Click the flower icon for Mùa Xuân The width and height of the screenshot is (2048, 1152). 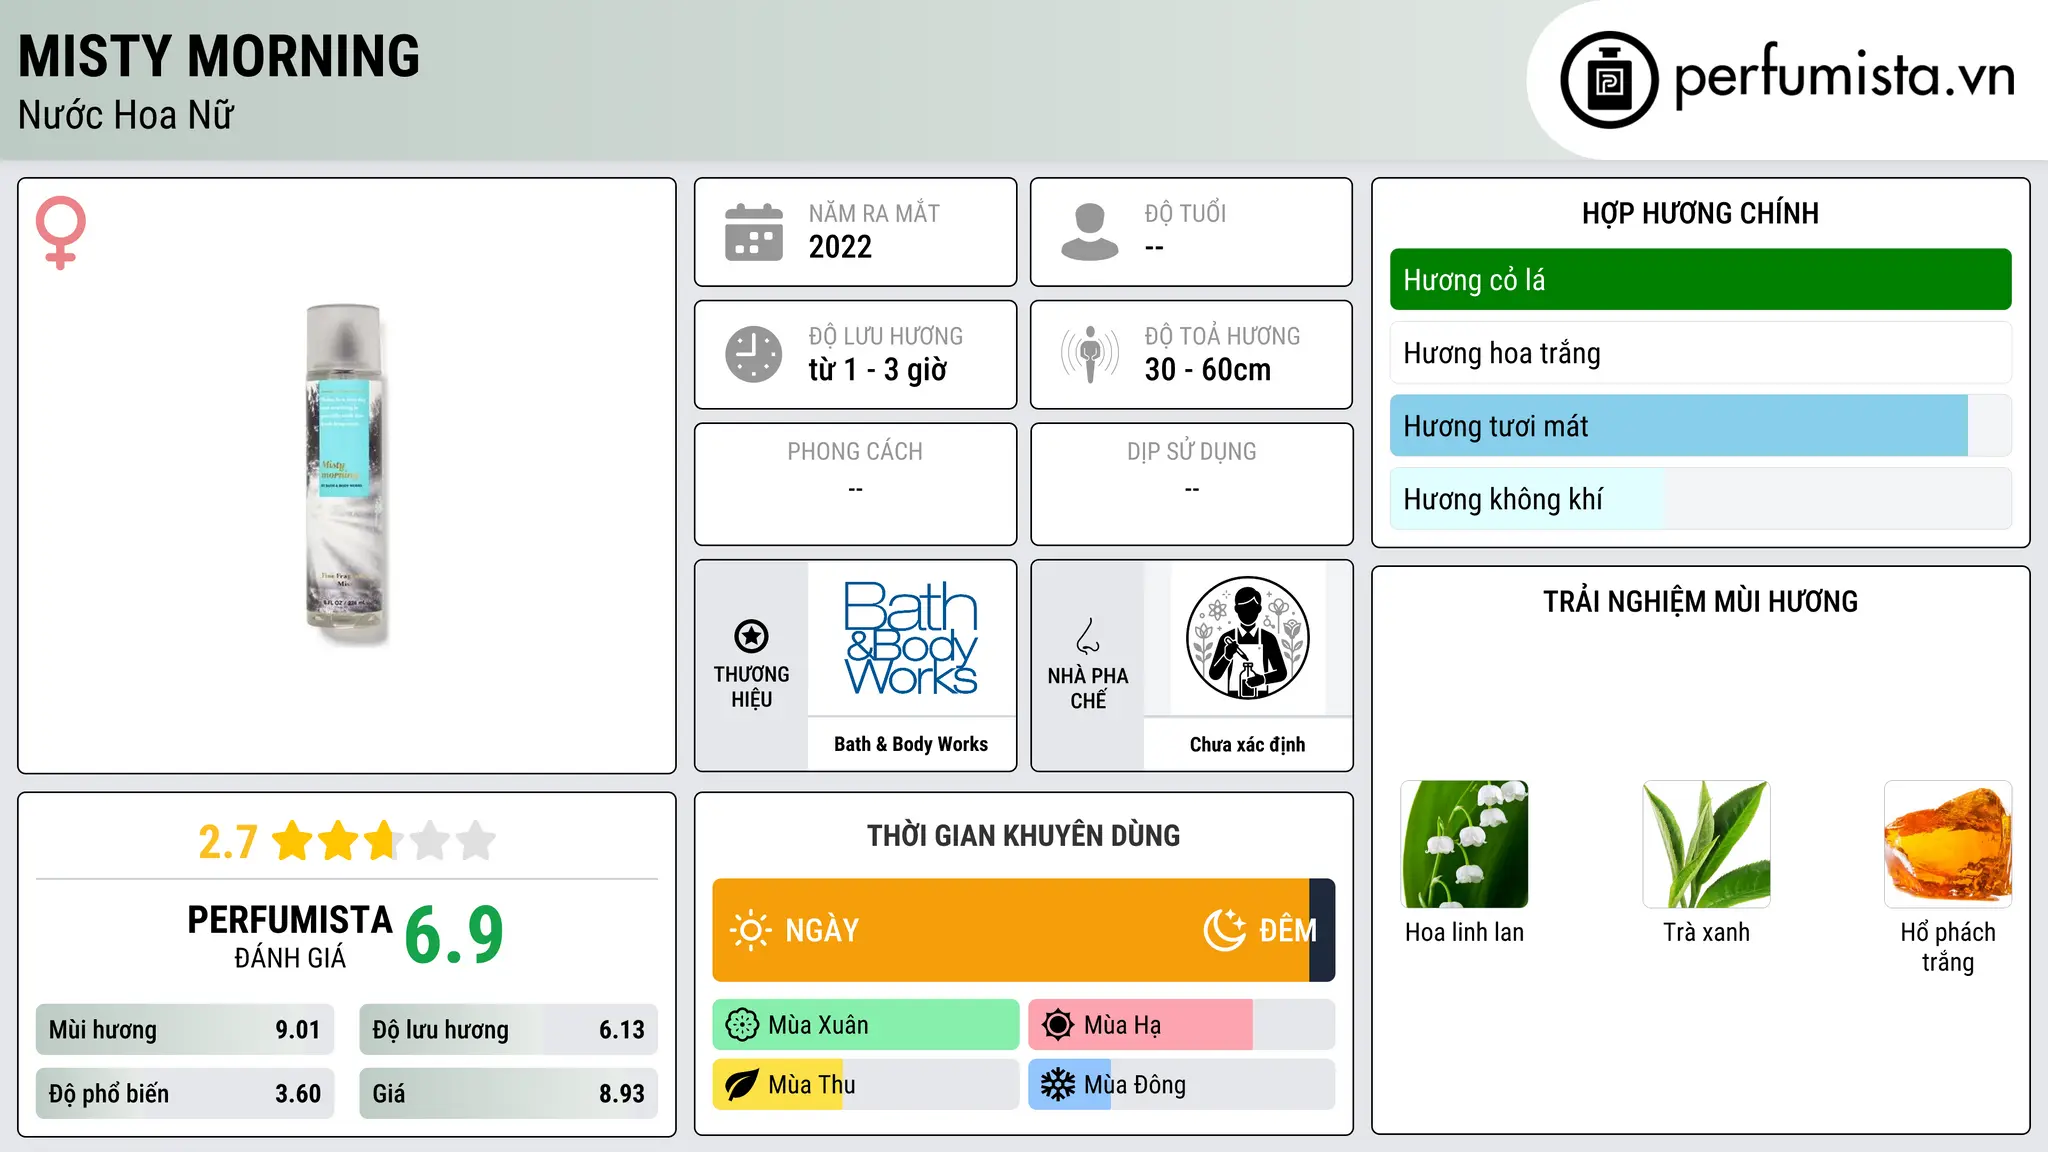(x=742, y=1025)
